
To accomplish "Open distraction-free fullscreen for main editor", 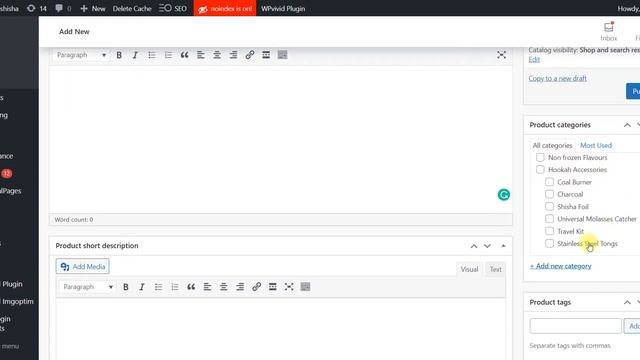I will [502, 55].
